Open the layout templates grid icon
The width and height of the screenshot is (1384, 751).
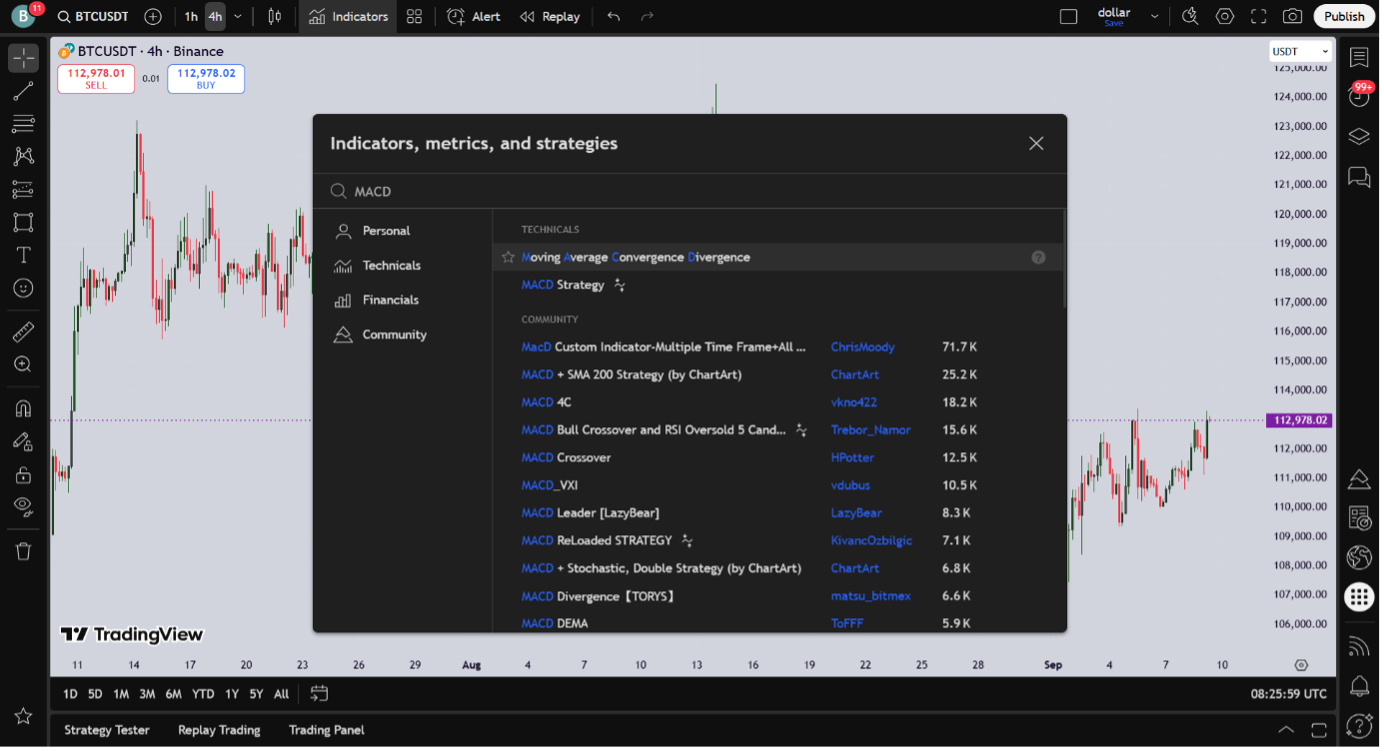(414, 16)
